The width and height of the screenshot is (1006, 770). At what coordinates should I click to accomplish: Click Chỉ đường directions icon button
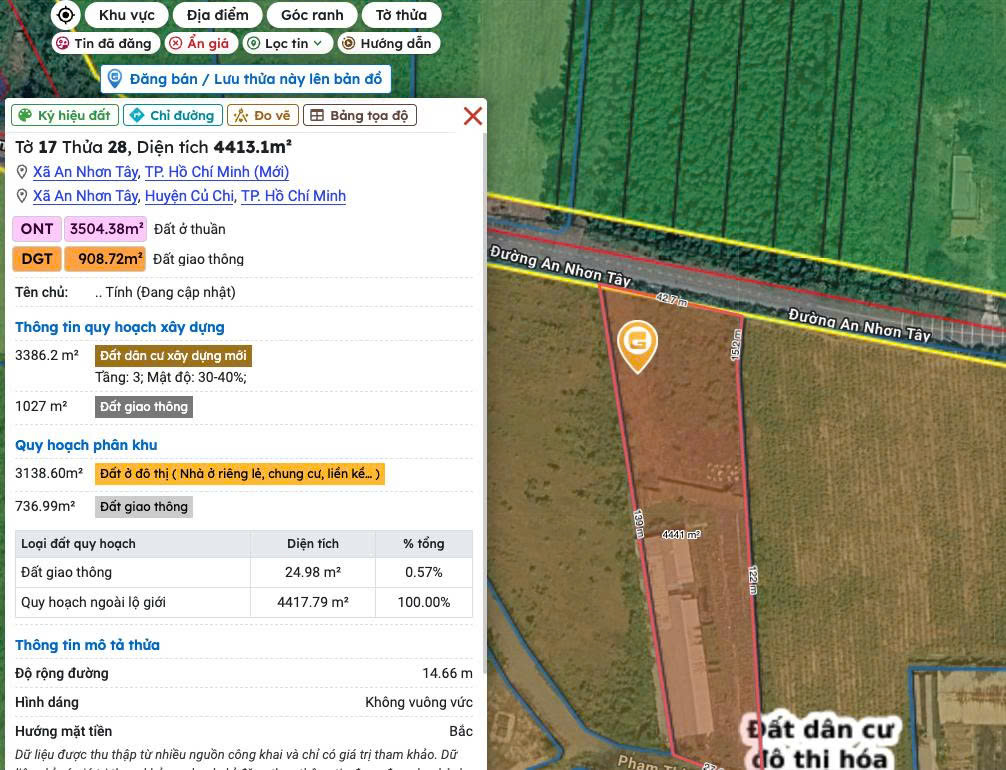pyautogui.click(x=173, y=116)
